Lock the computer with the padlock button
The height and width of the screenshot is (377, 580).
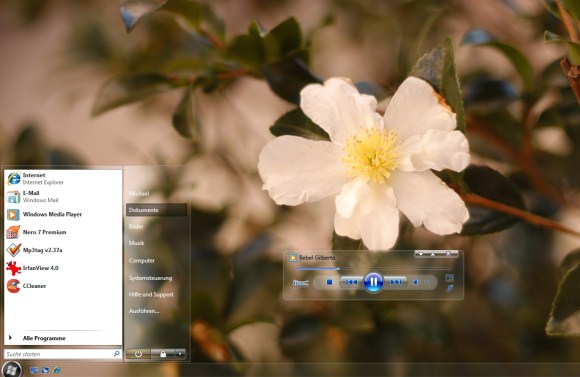tap(163, 354)
